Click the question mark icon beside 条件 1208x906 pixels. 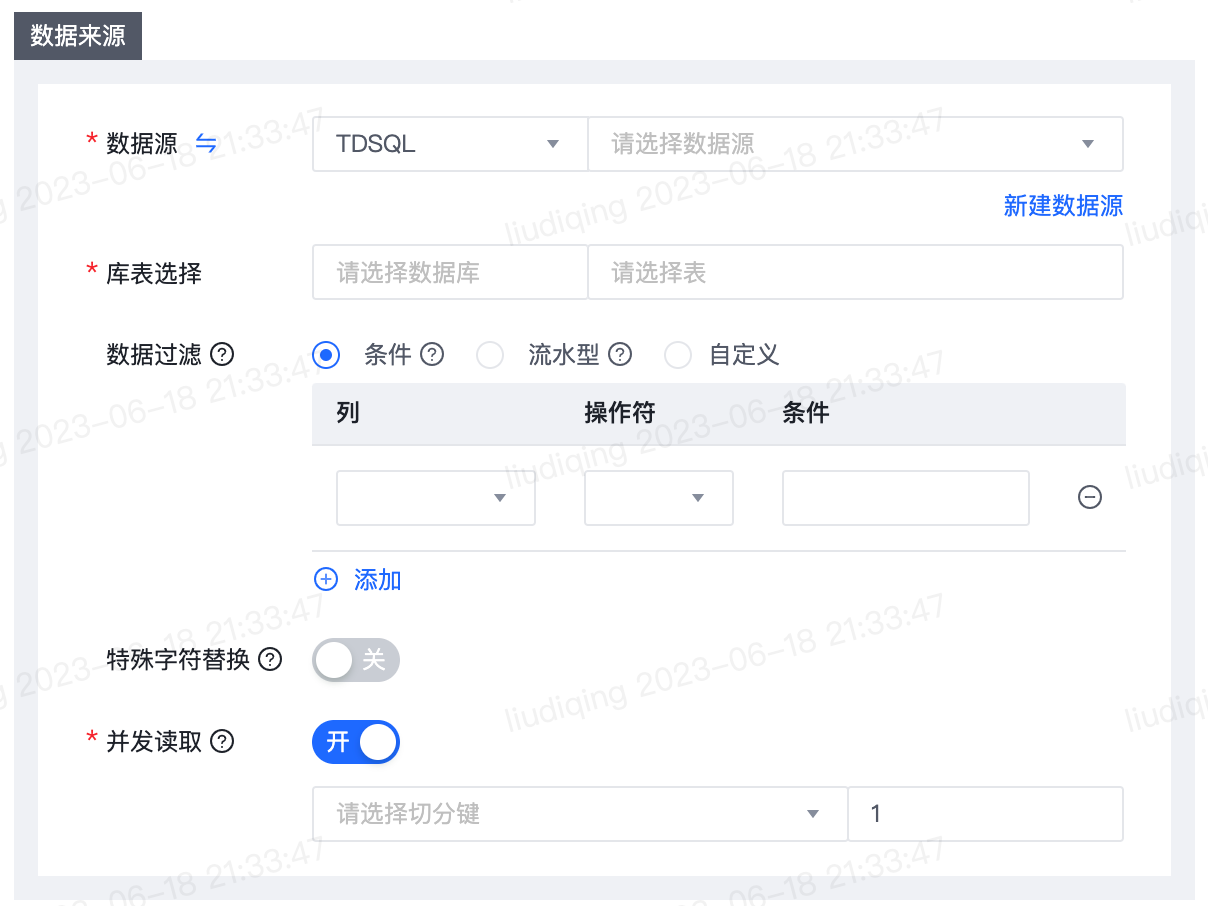tap(431, 354)
